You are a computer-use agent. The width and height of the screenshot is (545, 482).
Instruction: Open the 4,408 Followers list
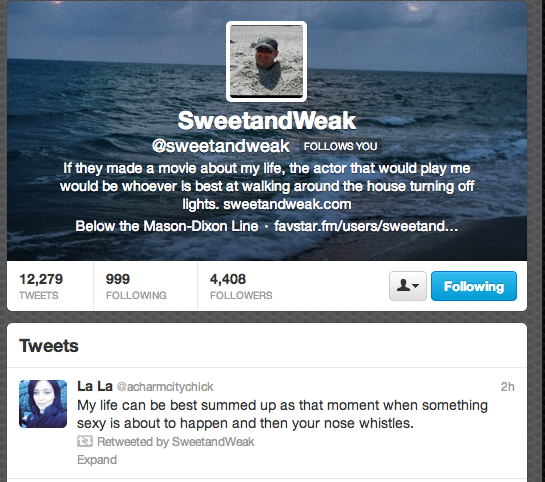click(x=241, y=286)
